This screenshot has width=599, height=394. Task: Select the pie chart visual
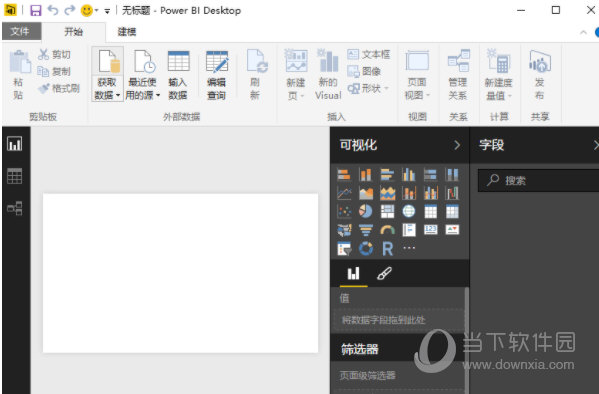[x=366, y=211]
